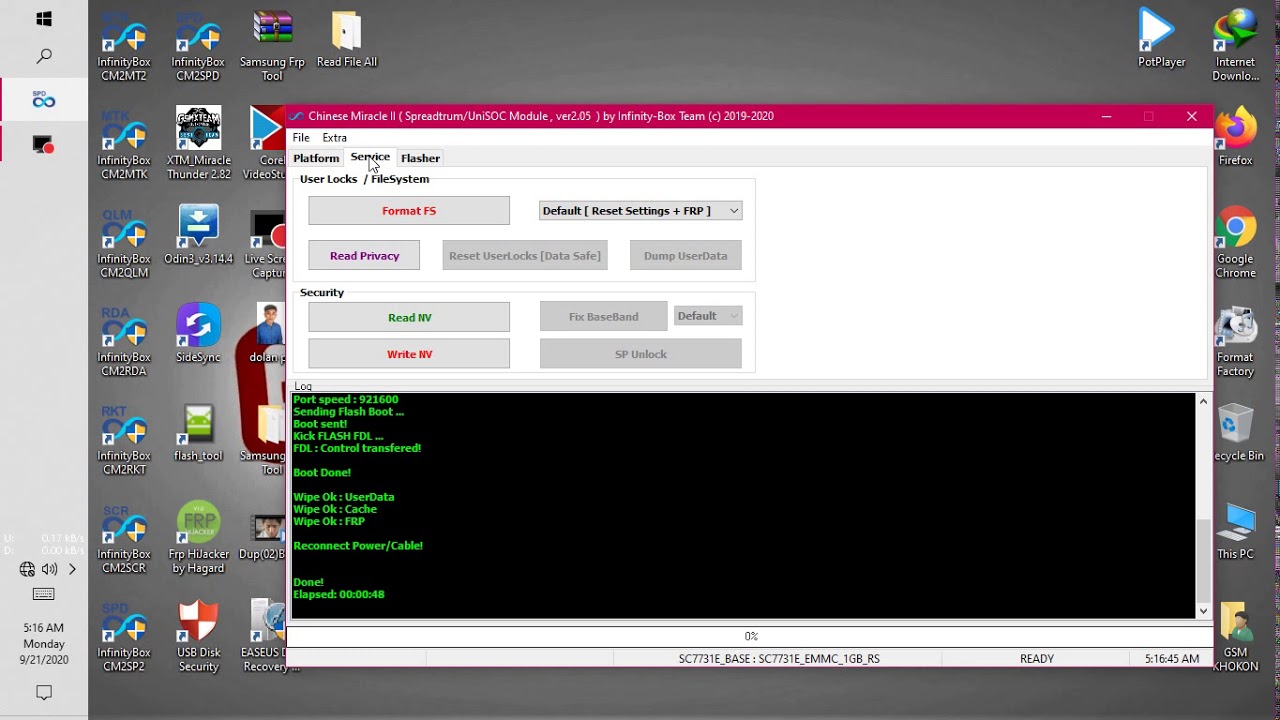Screen dimensions: 1280x720
Task: Click Read NV button
Action: 409,317
